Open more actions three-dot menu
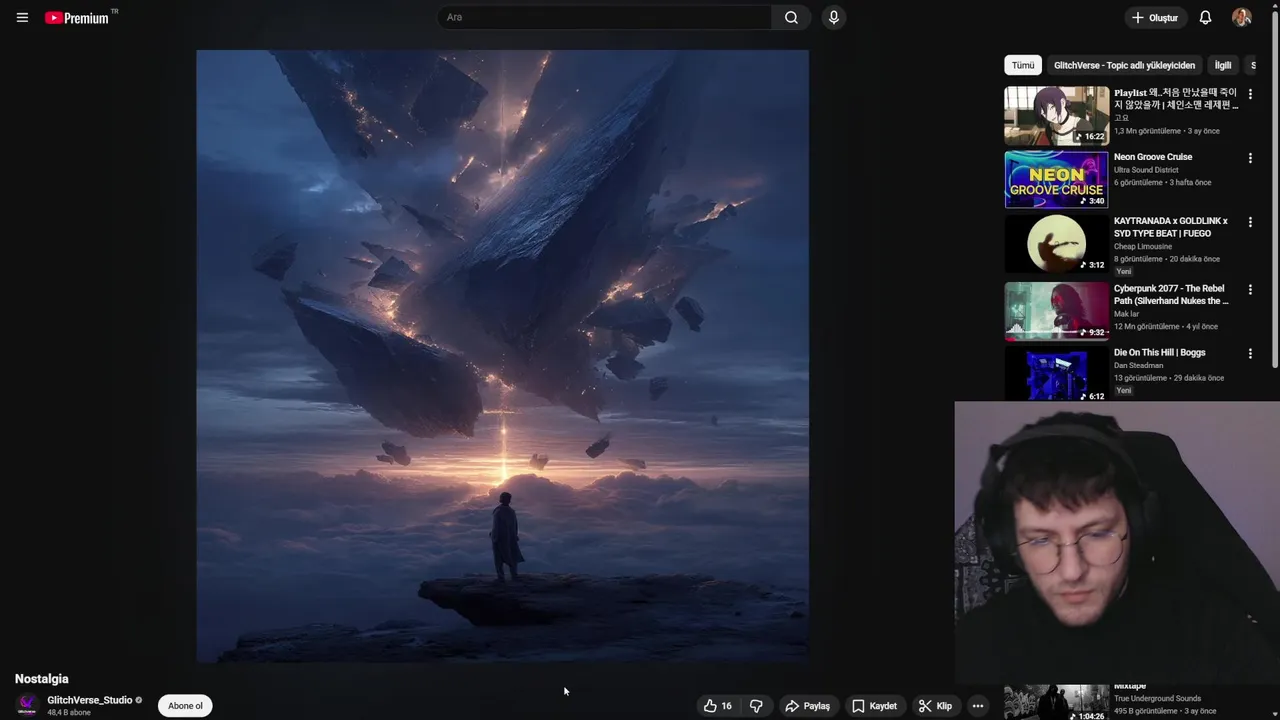This screenshot has width=1280, height=720. tap(978, 706)
